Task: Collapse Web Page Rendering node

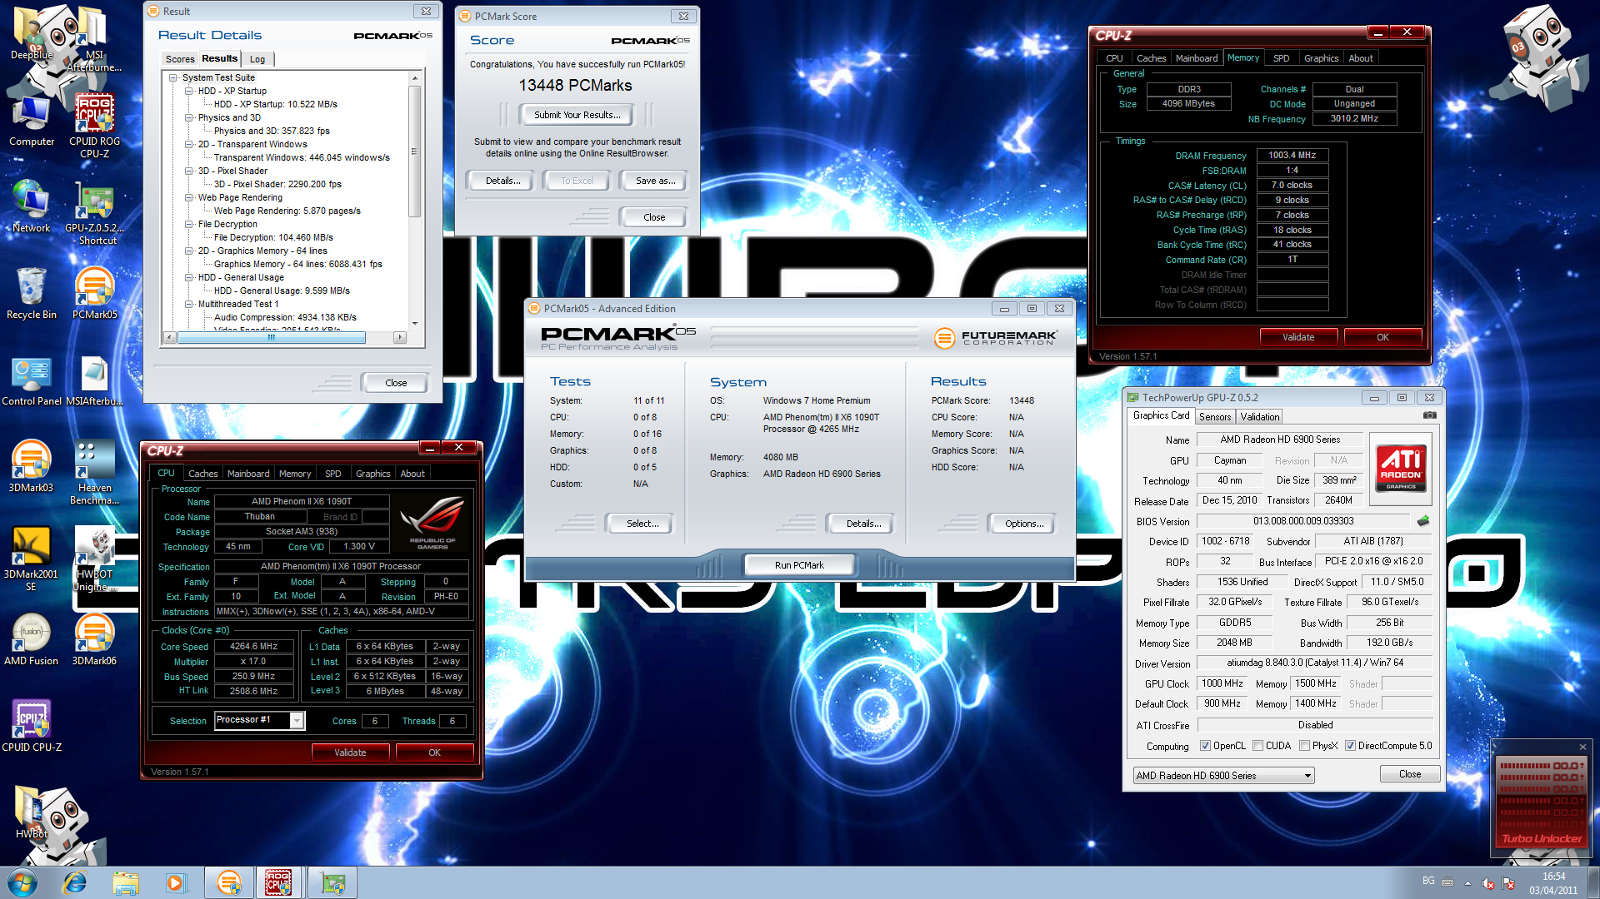Action: coord(189,198)
